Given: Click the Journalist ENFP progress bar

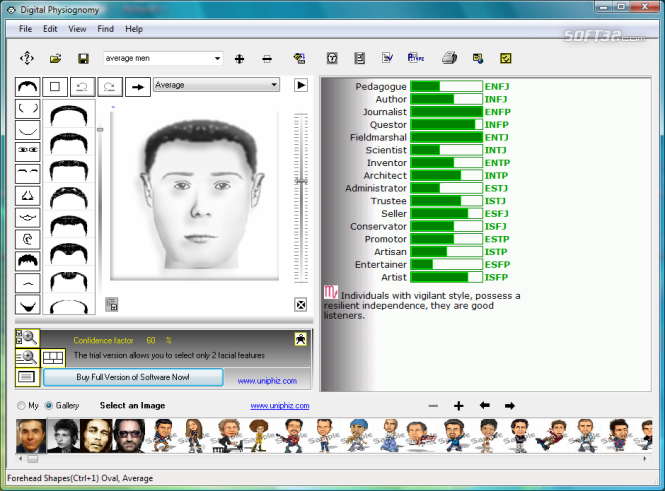Looking at the screenshot, I should click(447, 112).
